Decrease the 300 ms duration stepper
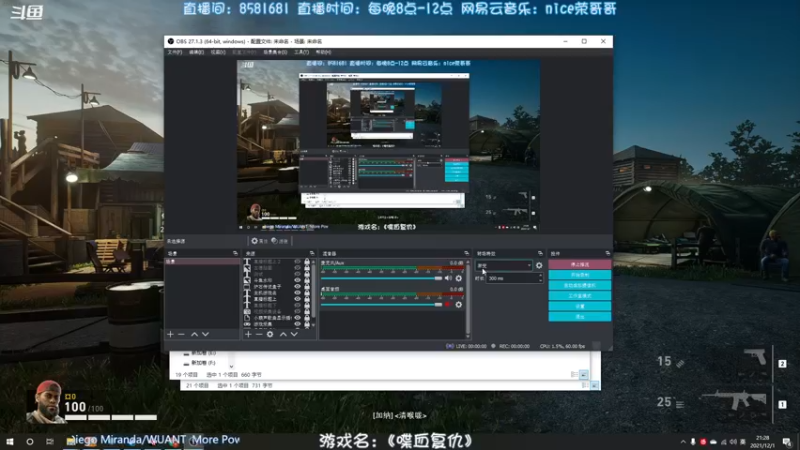The width and height of the screenshot is (800, 450). pyautogui.click(x=540, y=281)
